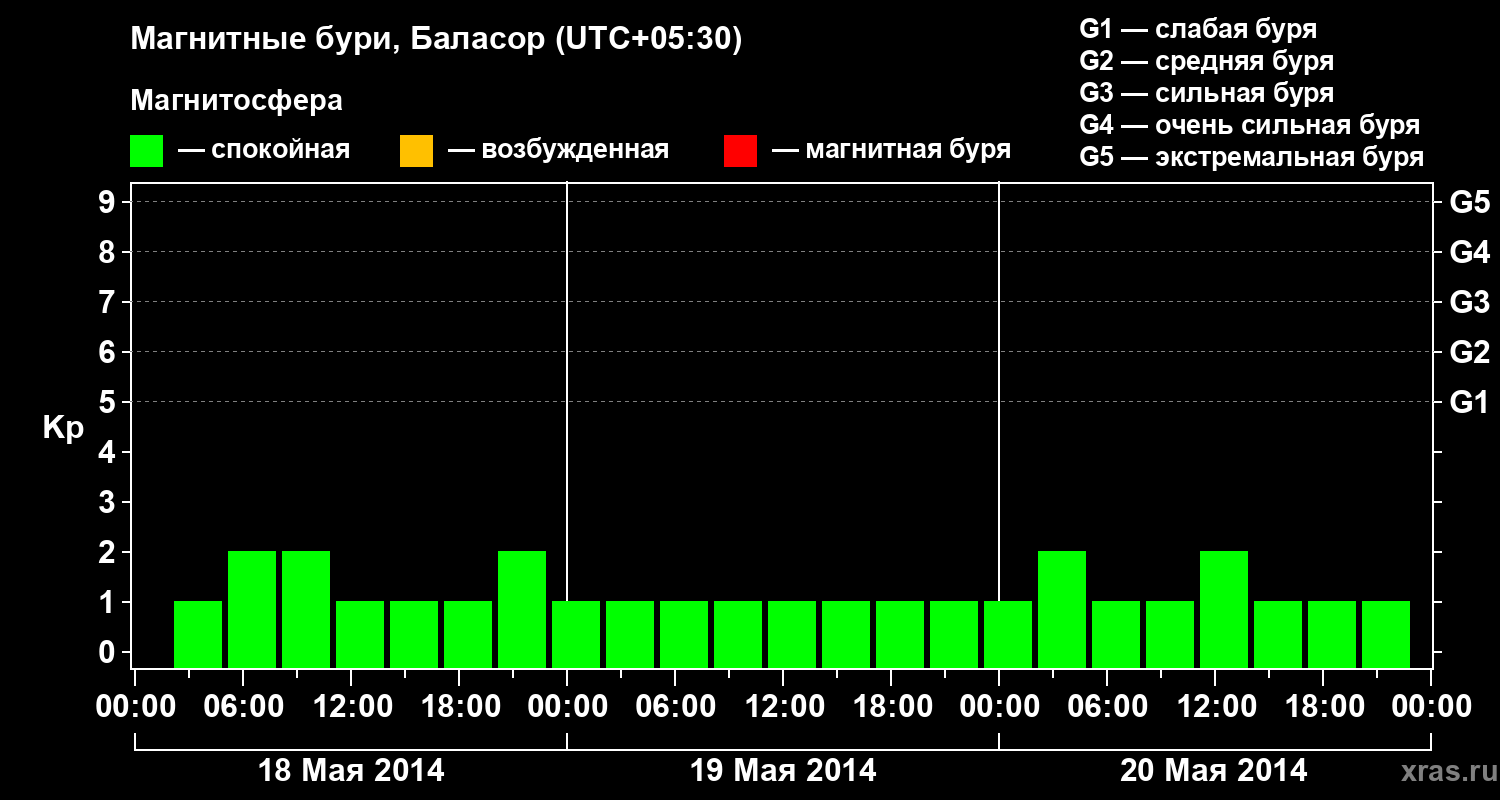Click the '18 Мая 2014' date label

click(352, 771)
